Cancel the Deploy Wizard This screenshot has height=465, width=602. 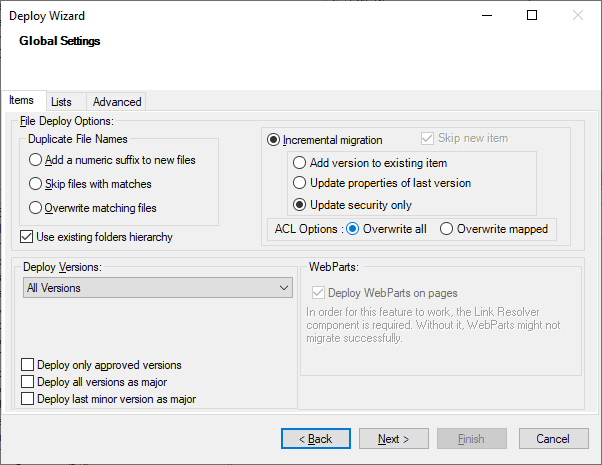554,439
